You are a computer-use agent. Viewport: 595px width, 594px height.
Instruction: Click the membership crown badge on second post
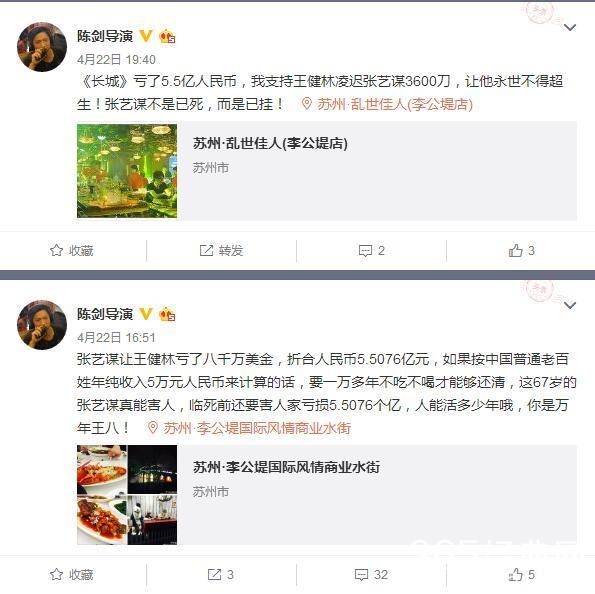coord(167,314)
